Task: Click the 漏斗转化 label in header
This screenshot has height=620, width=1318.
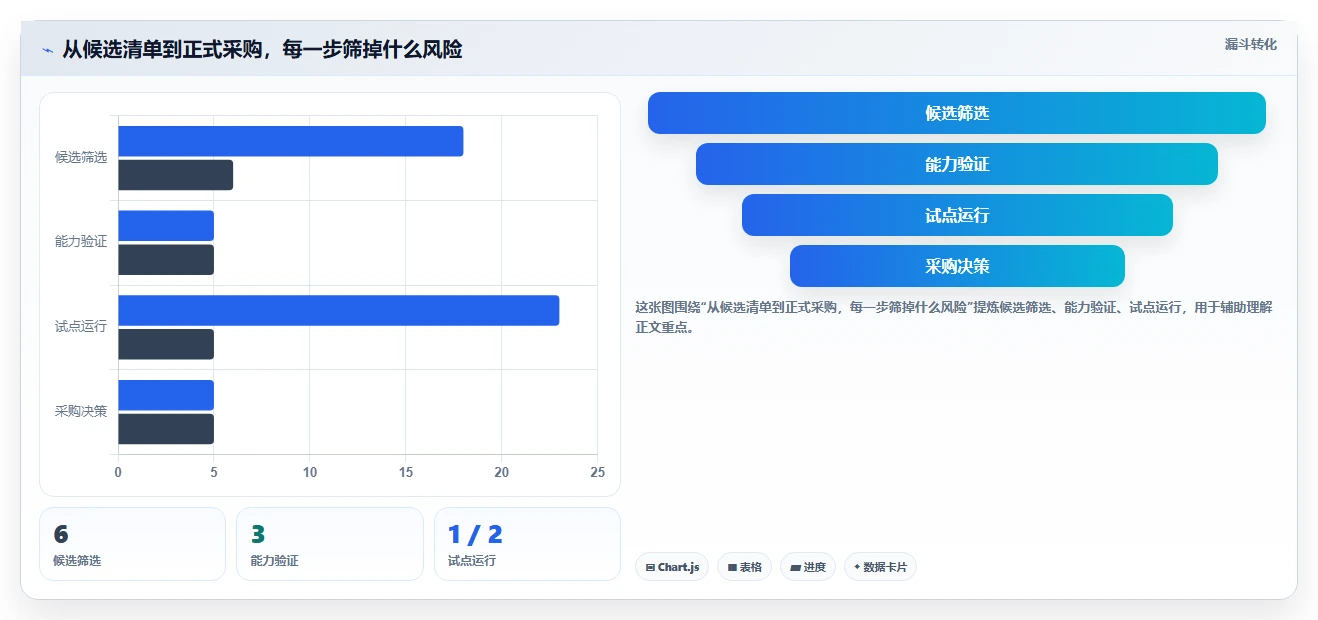Action: [x=1251, y=44]
